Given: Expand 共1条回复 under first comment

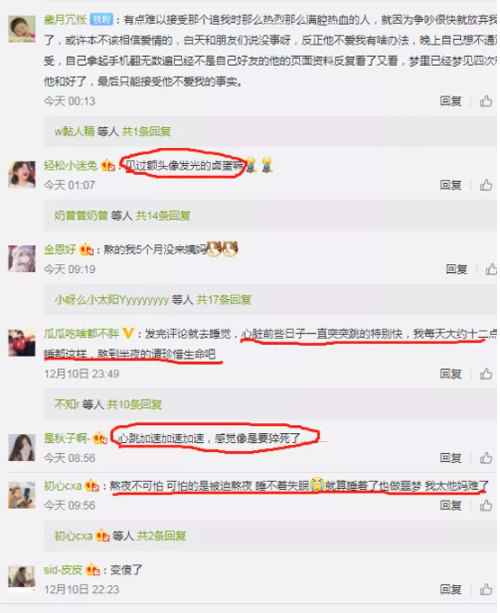Looking at the screenshot, I should 146,131.
